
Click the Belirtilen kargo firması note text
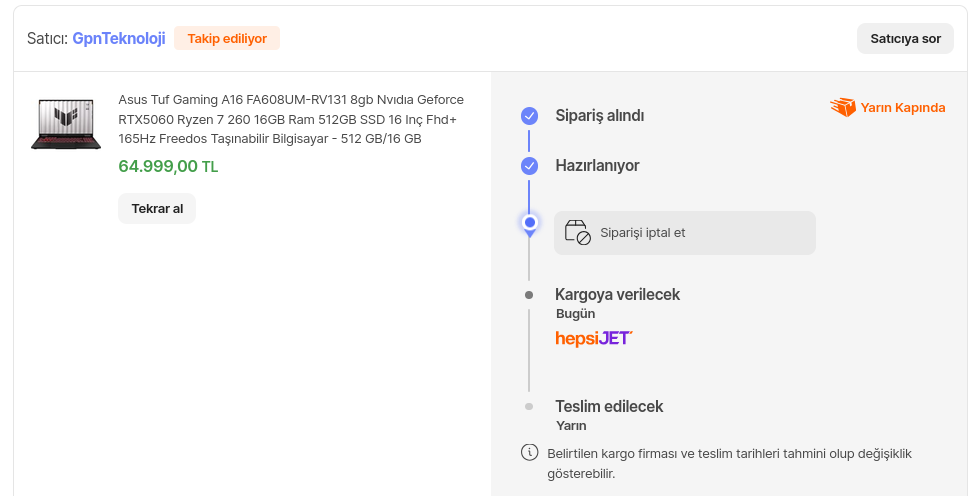pos(729,464)
